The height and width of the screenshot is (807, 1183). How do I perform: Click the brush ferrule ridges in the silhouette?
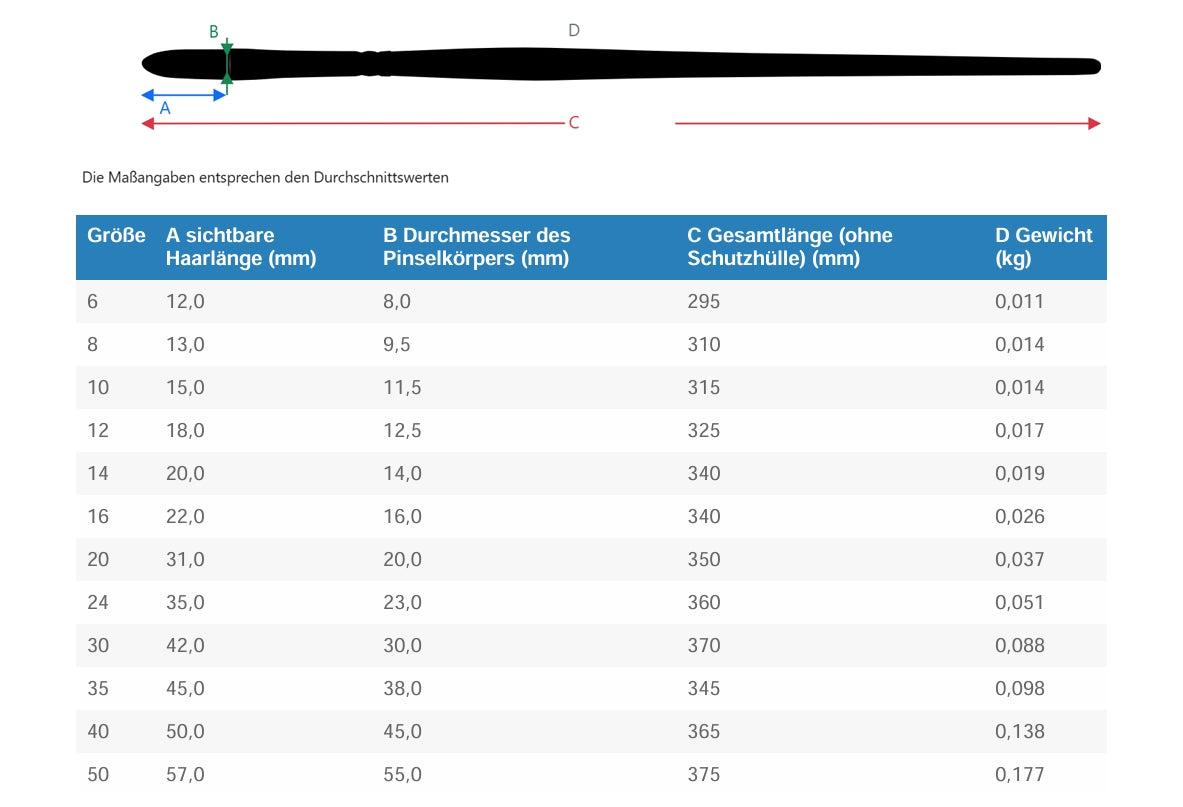click(372, 64)
